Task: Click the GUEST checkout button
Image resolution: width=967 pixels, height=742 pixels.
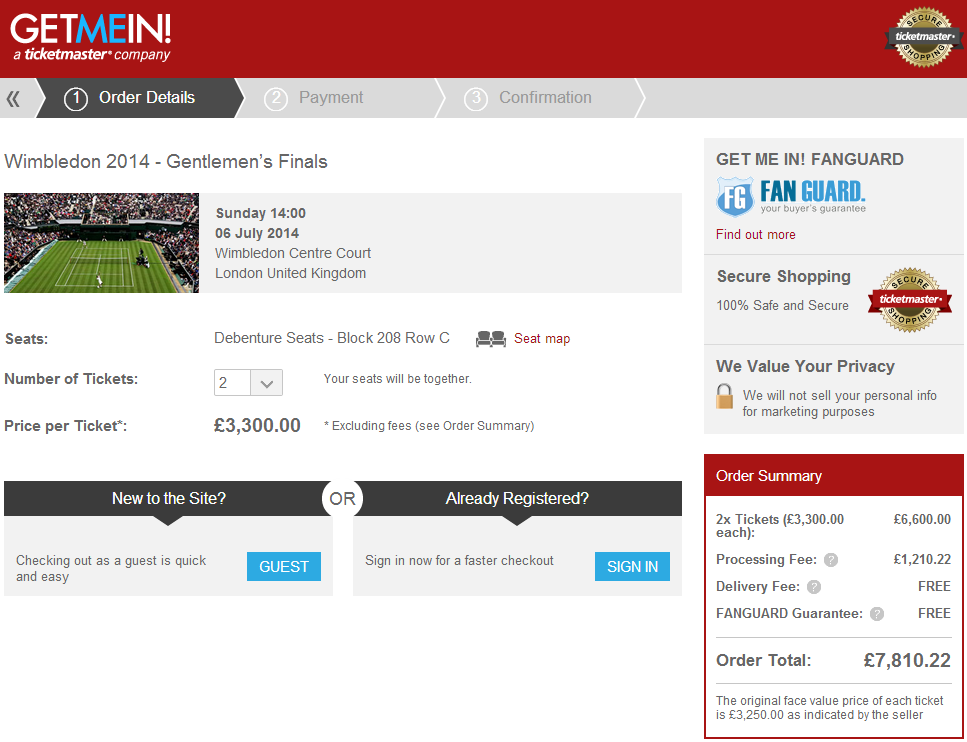Action: (284, 566)
